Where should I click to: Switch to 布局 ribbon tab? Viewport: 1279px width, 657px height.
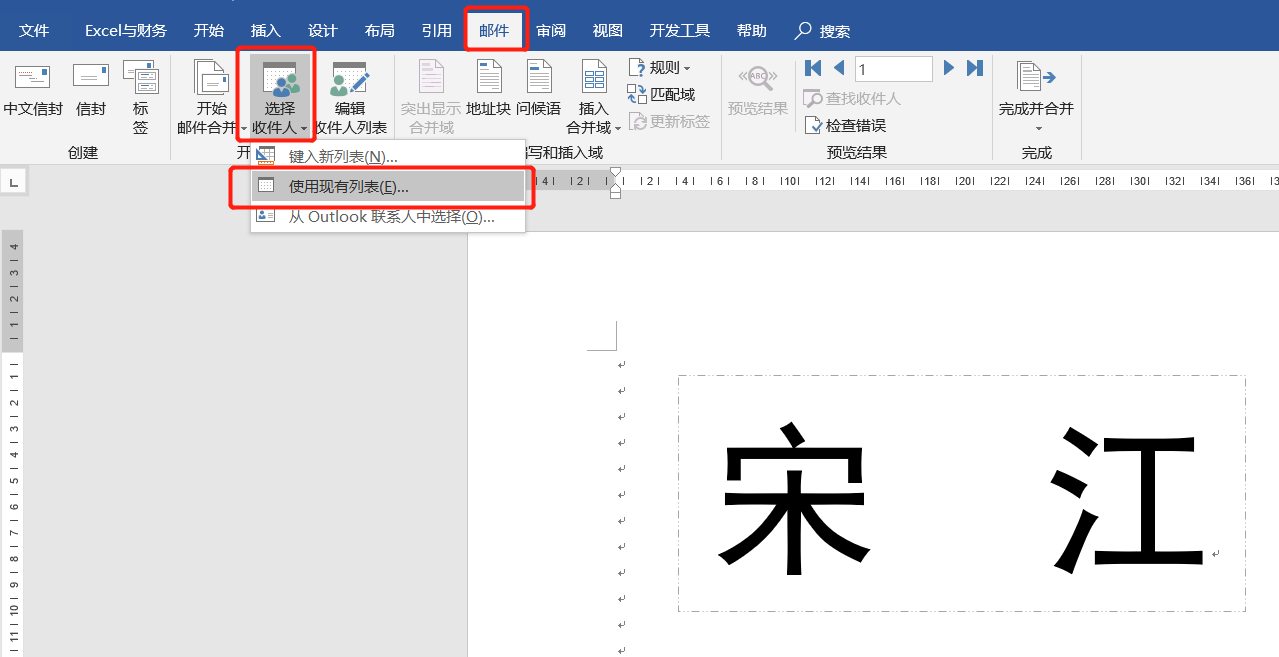[380, 31]
